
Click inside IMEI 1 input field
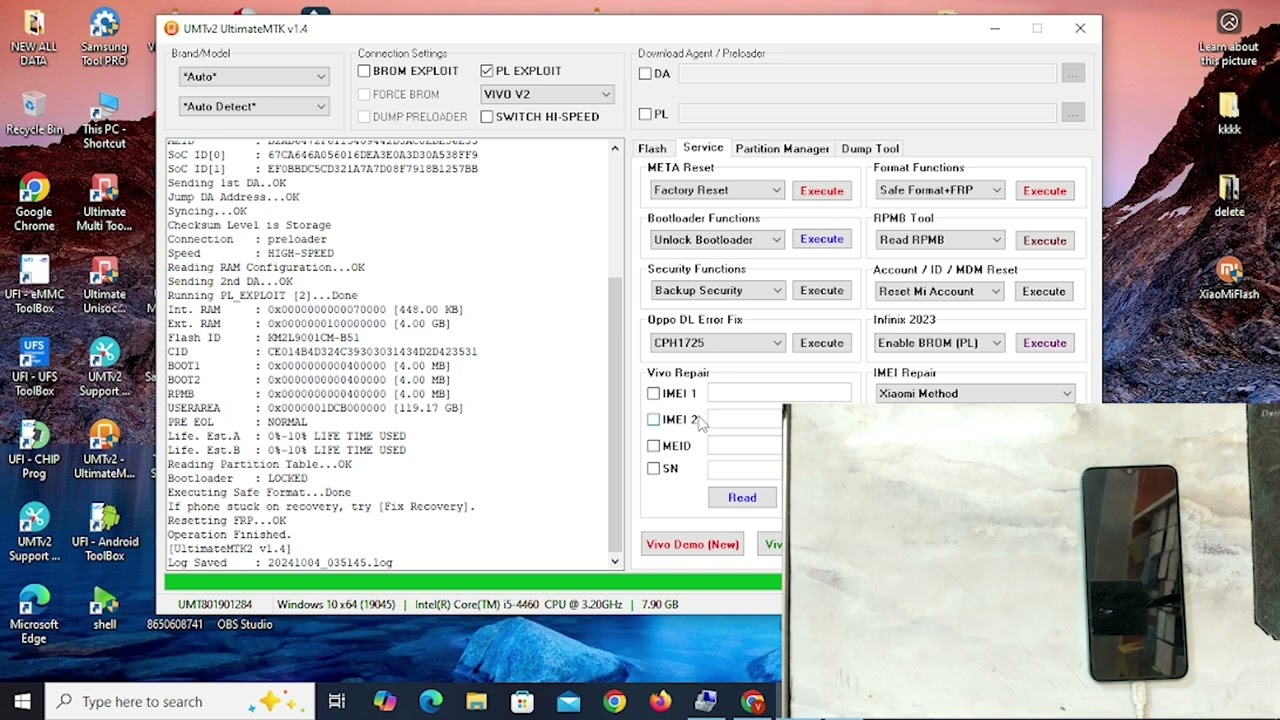(x=779, y=393)
